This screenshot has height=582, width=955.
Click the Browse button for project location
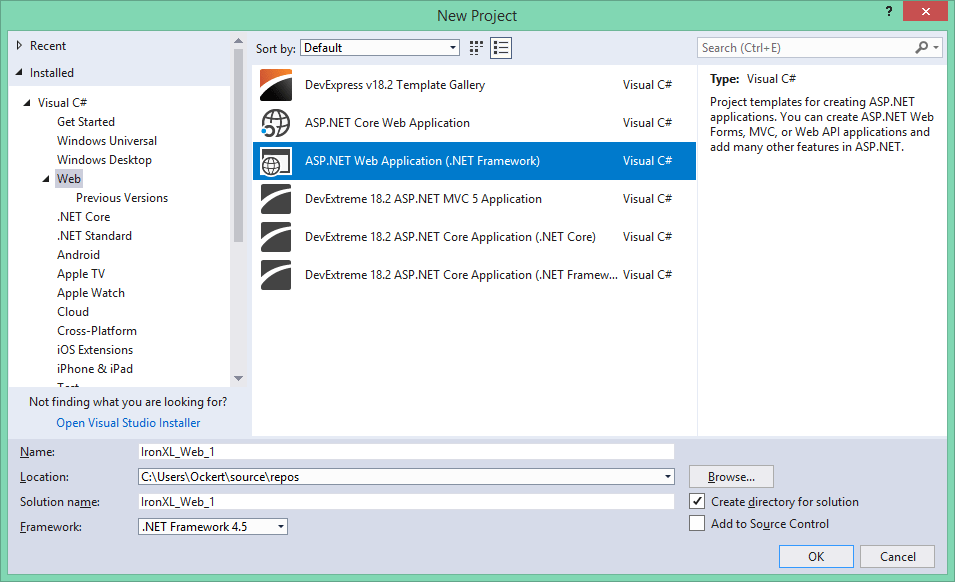(730, 476)
